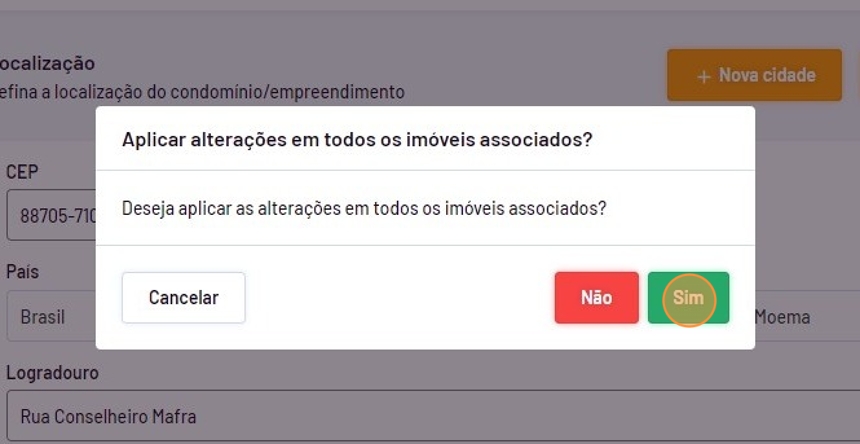Click the Logradouro field label
Image resolution: width=860 pixels, height=444 pixels.
coord(52,373)
